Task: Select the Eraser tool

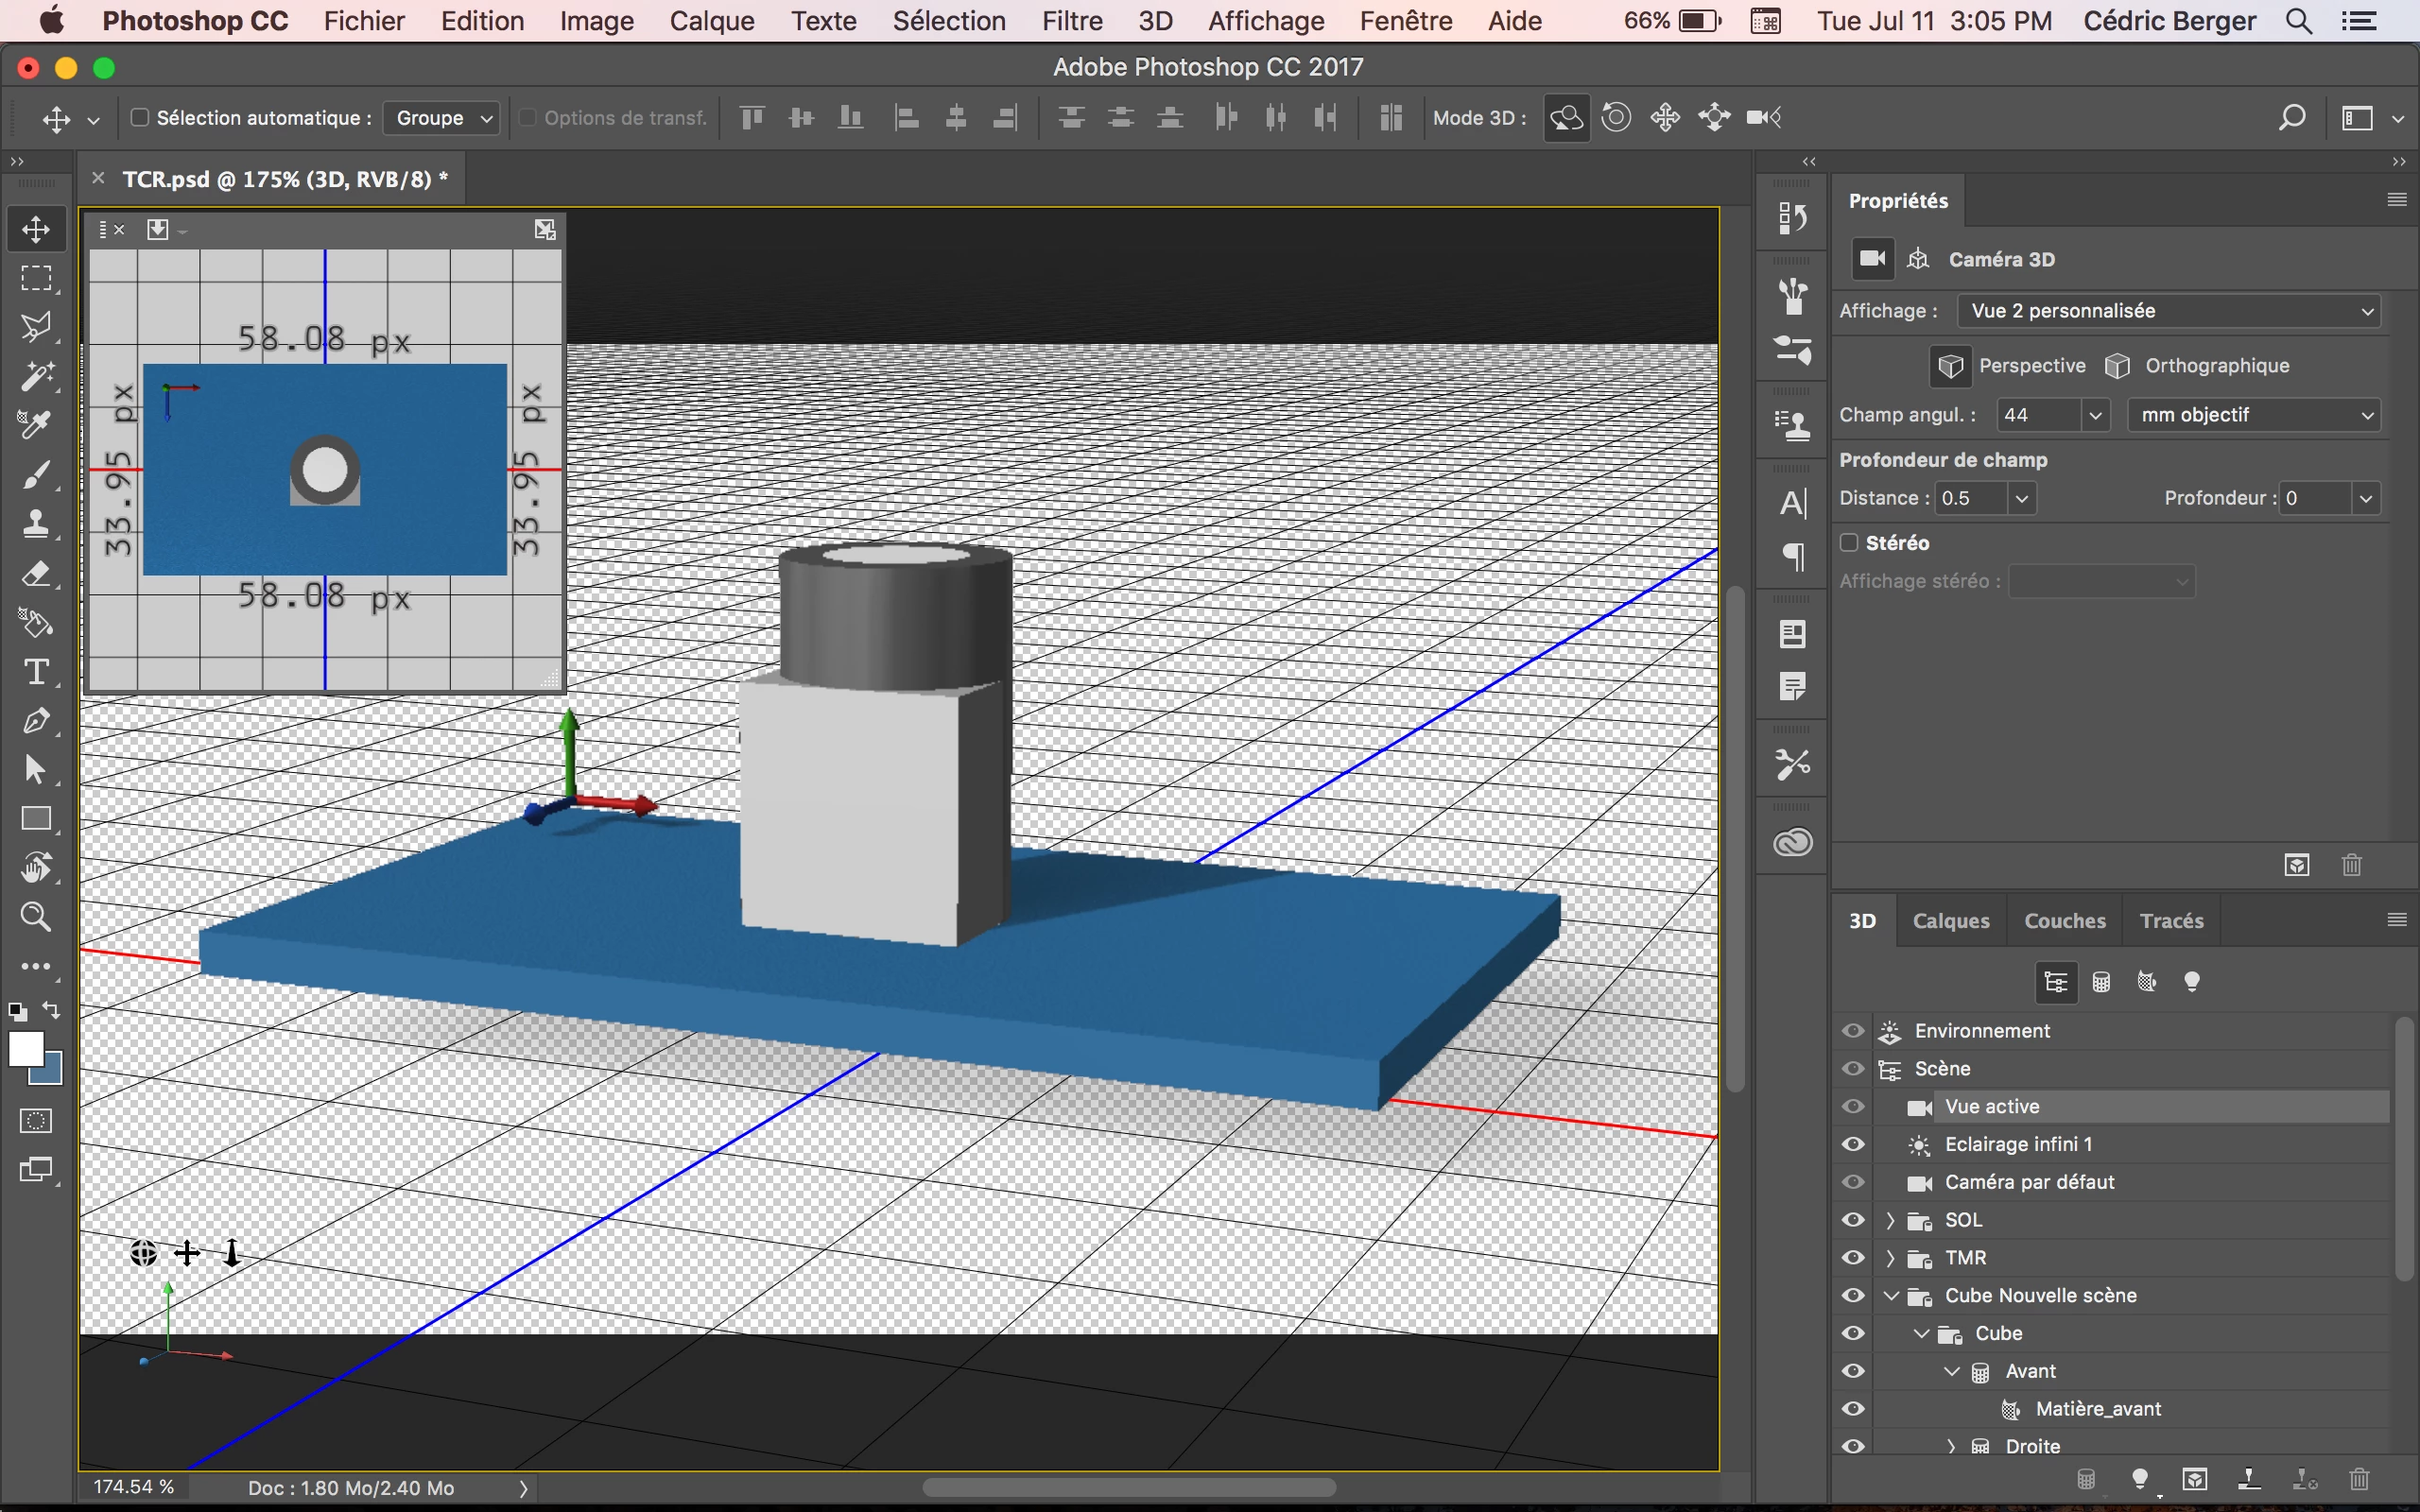Action: point(36,574)
